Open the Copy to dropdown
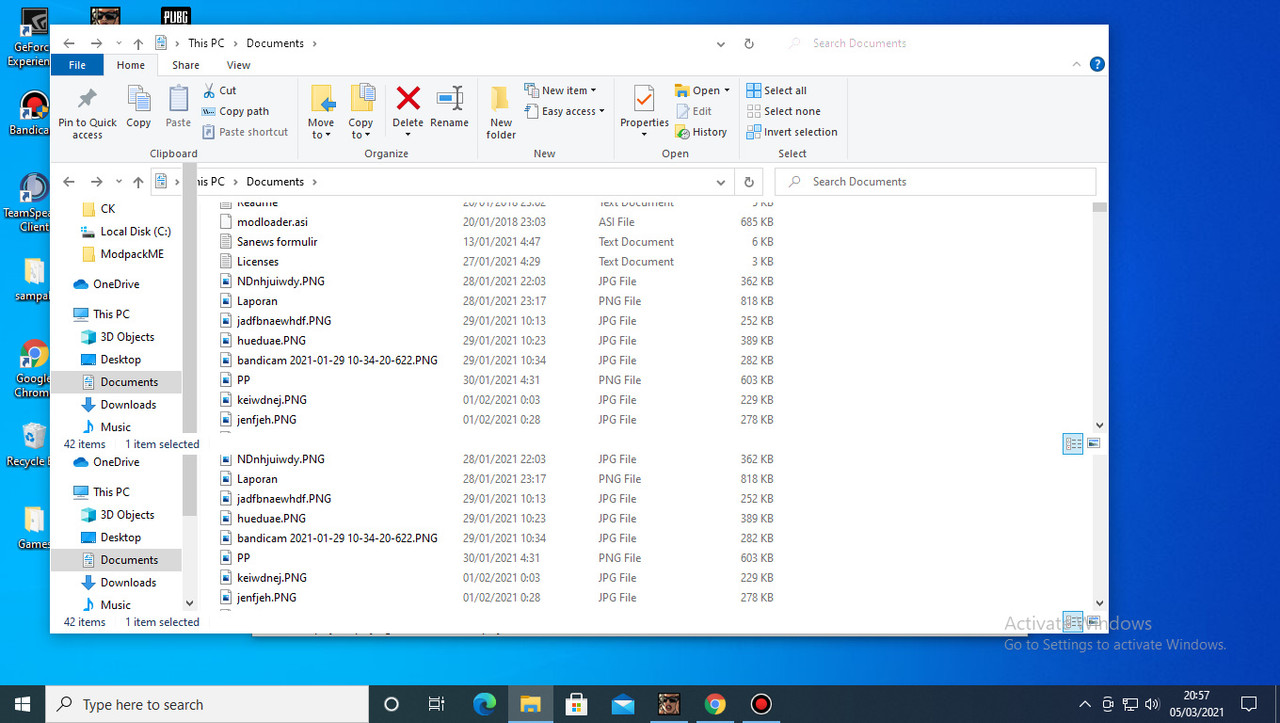1280x723 pixels. pos(361,112)
